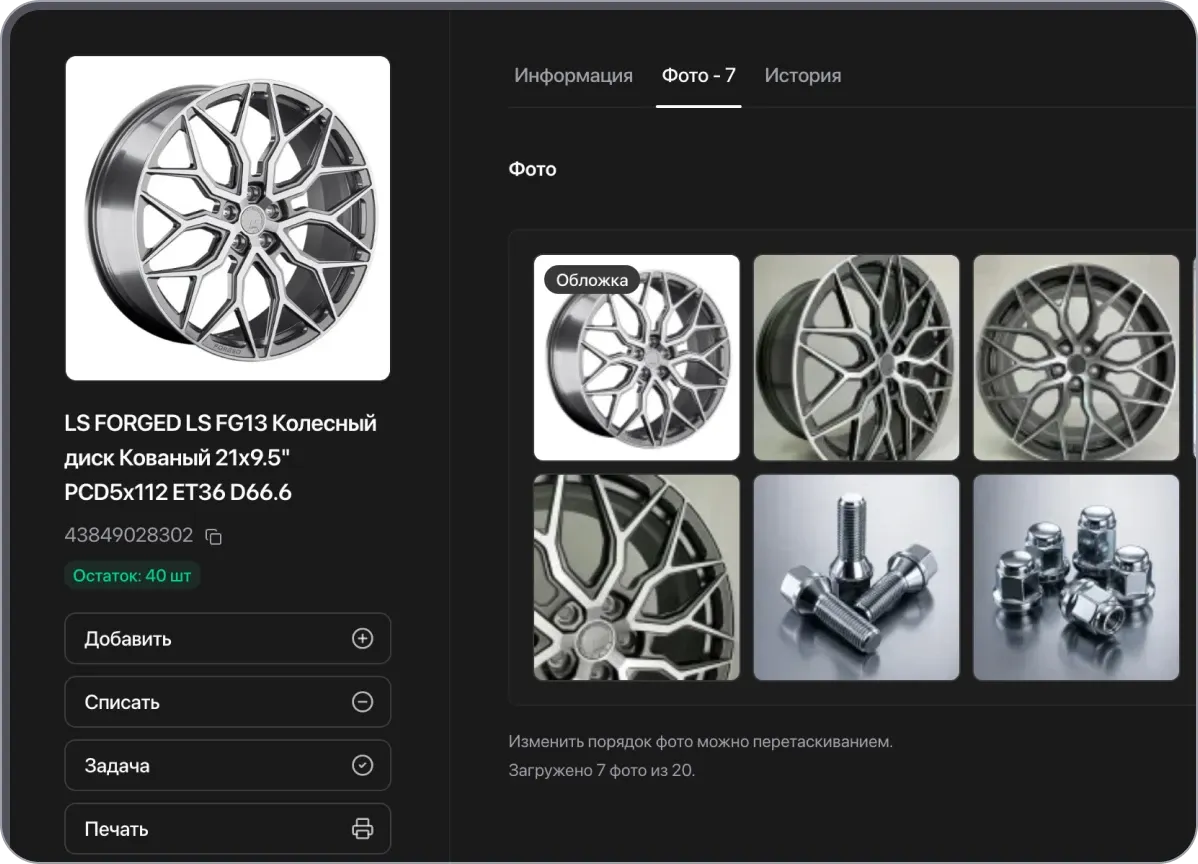Open the close-up wheel hub photo
1198x864 pixels.
[636, 578]
